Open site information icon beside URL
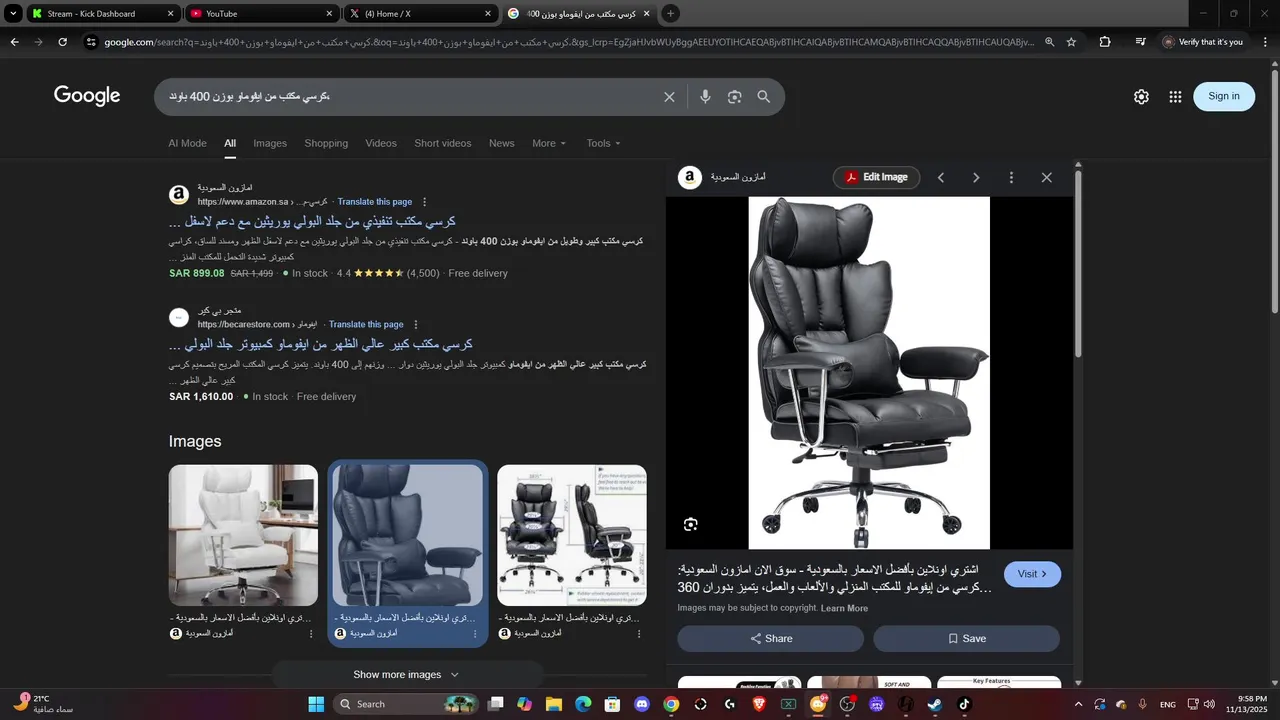1280x720 pixels. pos(91,42)
